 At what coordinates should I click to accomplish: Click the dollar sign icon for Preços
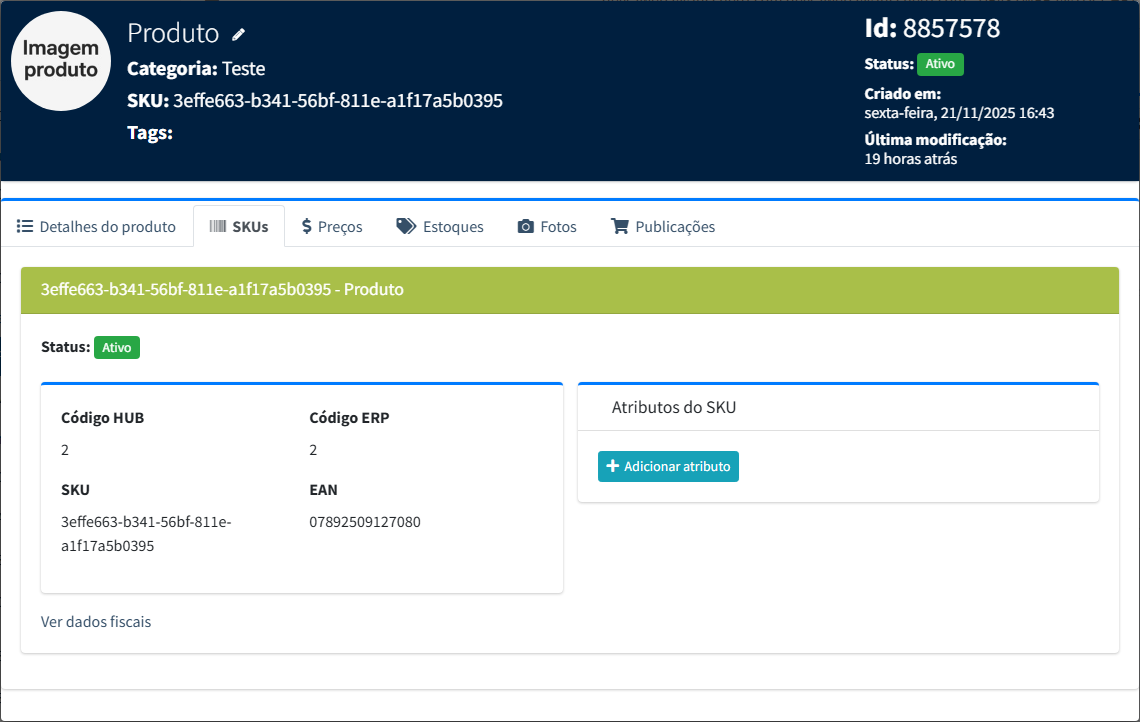point(307,226)
